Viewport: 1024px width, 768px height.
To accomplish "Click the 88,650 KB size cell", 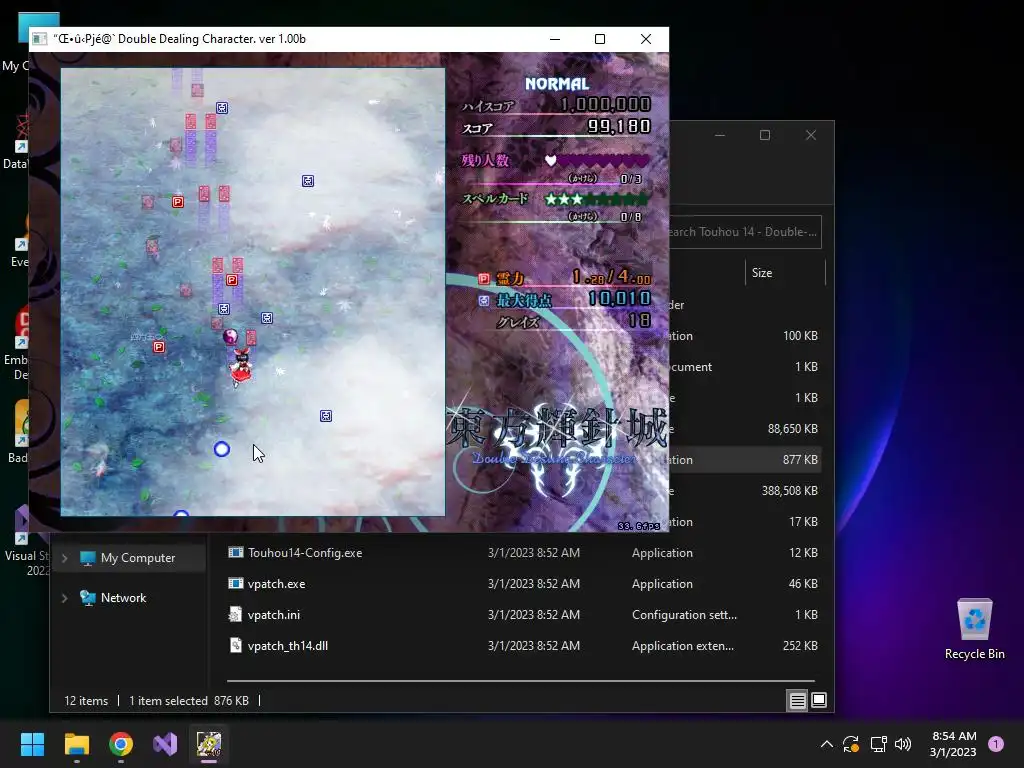I will (x=792, y=428).
